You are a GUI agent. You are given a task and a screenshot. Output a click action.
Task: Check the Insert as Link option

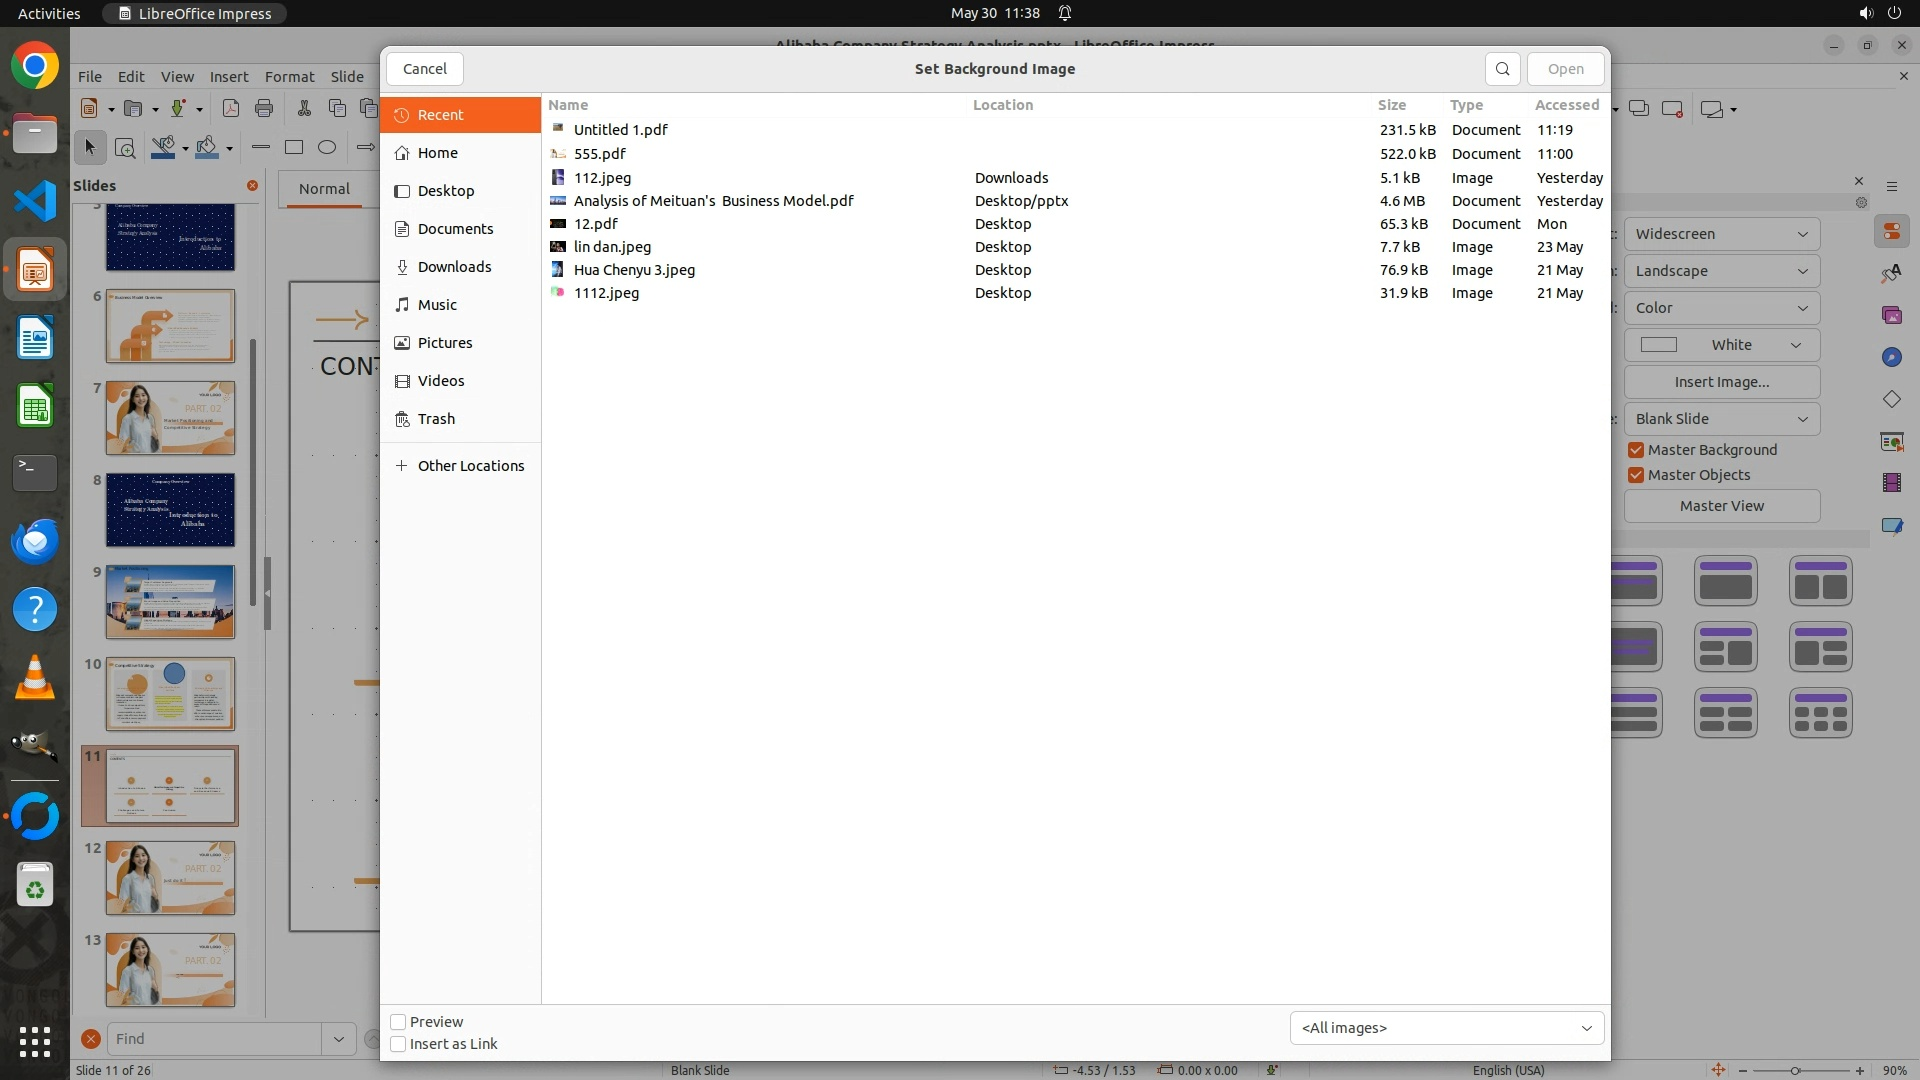pos(398,1044)
